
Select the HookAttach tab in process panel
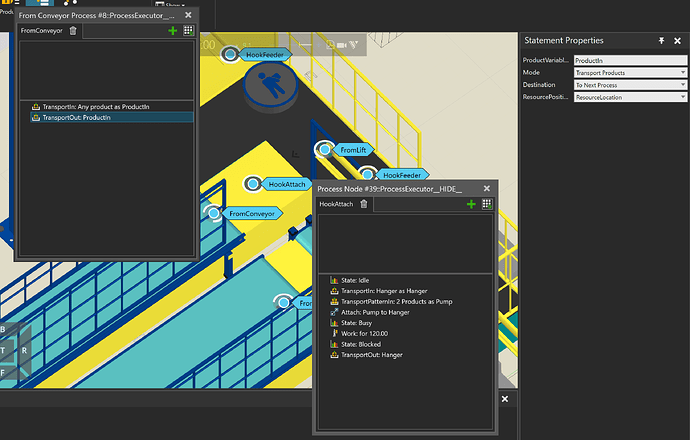[336, 204]
